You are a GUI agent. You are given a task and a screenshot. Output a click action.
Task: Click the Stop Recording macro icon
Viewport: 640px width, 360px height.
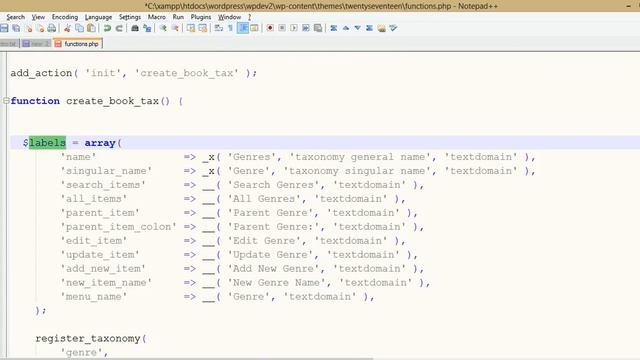pos(282,28)
